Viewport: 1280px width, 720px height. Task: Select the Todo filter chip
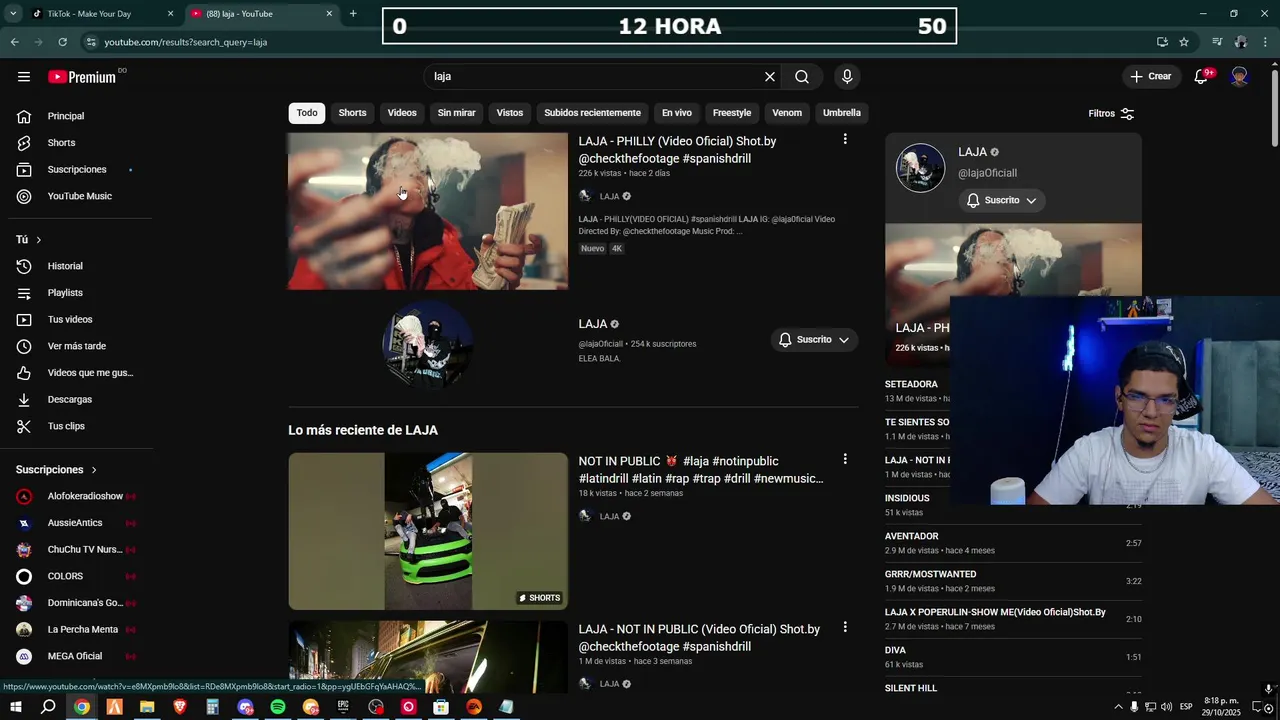307,113
